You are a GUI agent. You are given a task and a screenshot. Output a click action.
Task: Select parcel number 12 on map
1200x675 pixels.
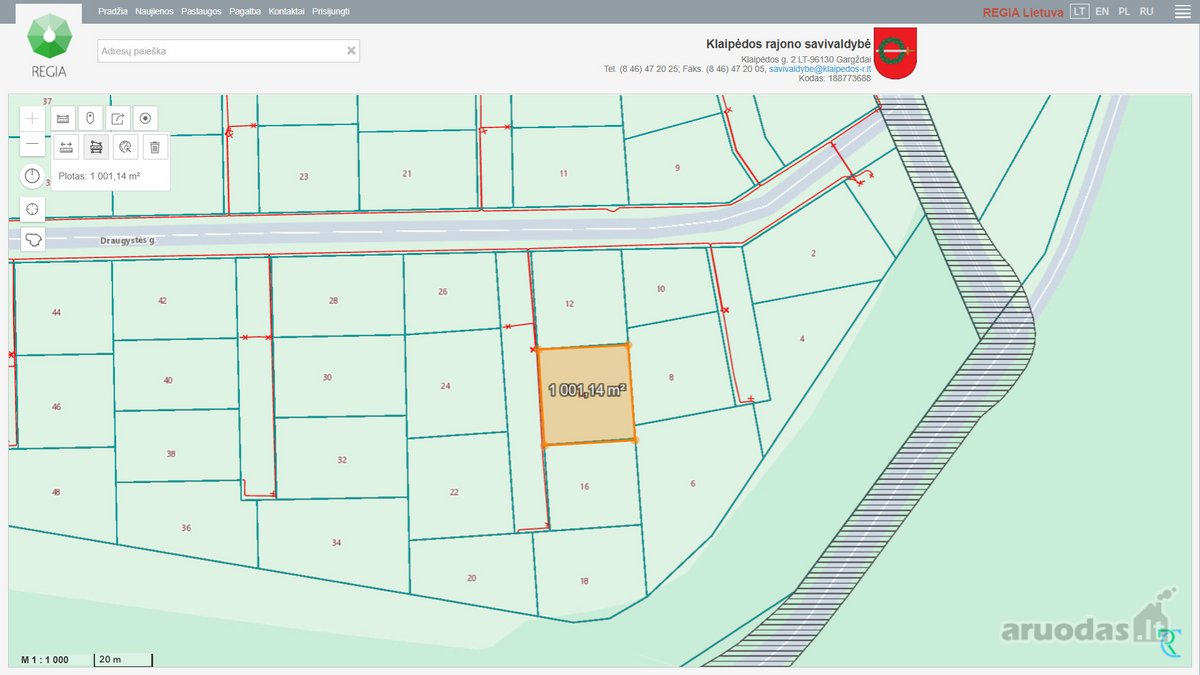(569, 303)
